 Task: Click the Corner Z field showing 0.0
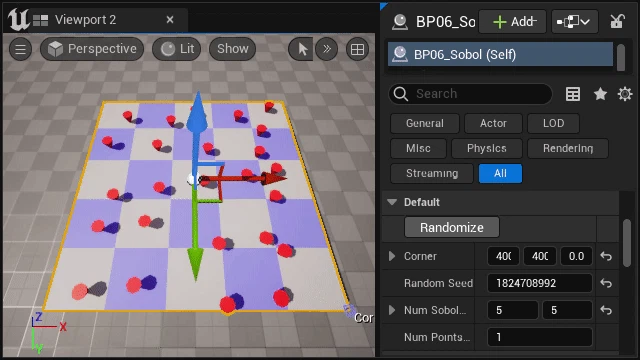pyautogui.click(x=576, y=256)
